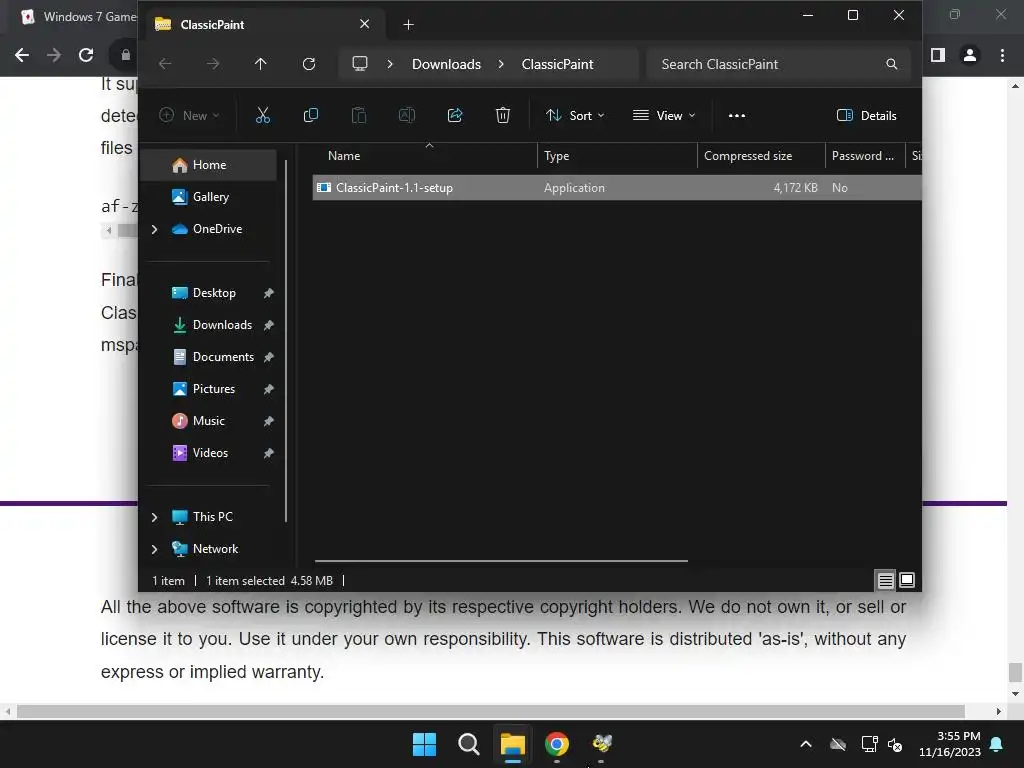Click Chrome page vertical scrollbar thumb
The height and width of the screenshot is (768, 1024).
click(1015, 672)
